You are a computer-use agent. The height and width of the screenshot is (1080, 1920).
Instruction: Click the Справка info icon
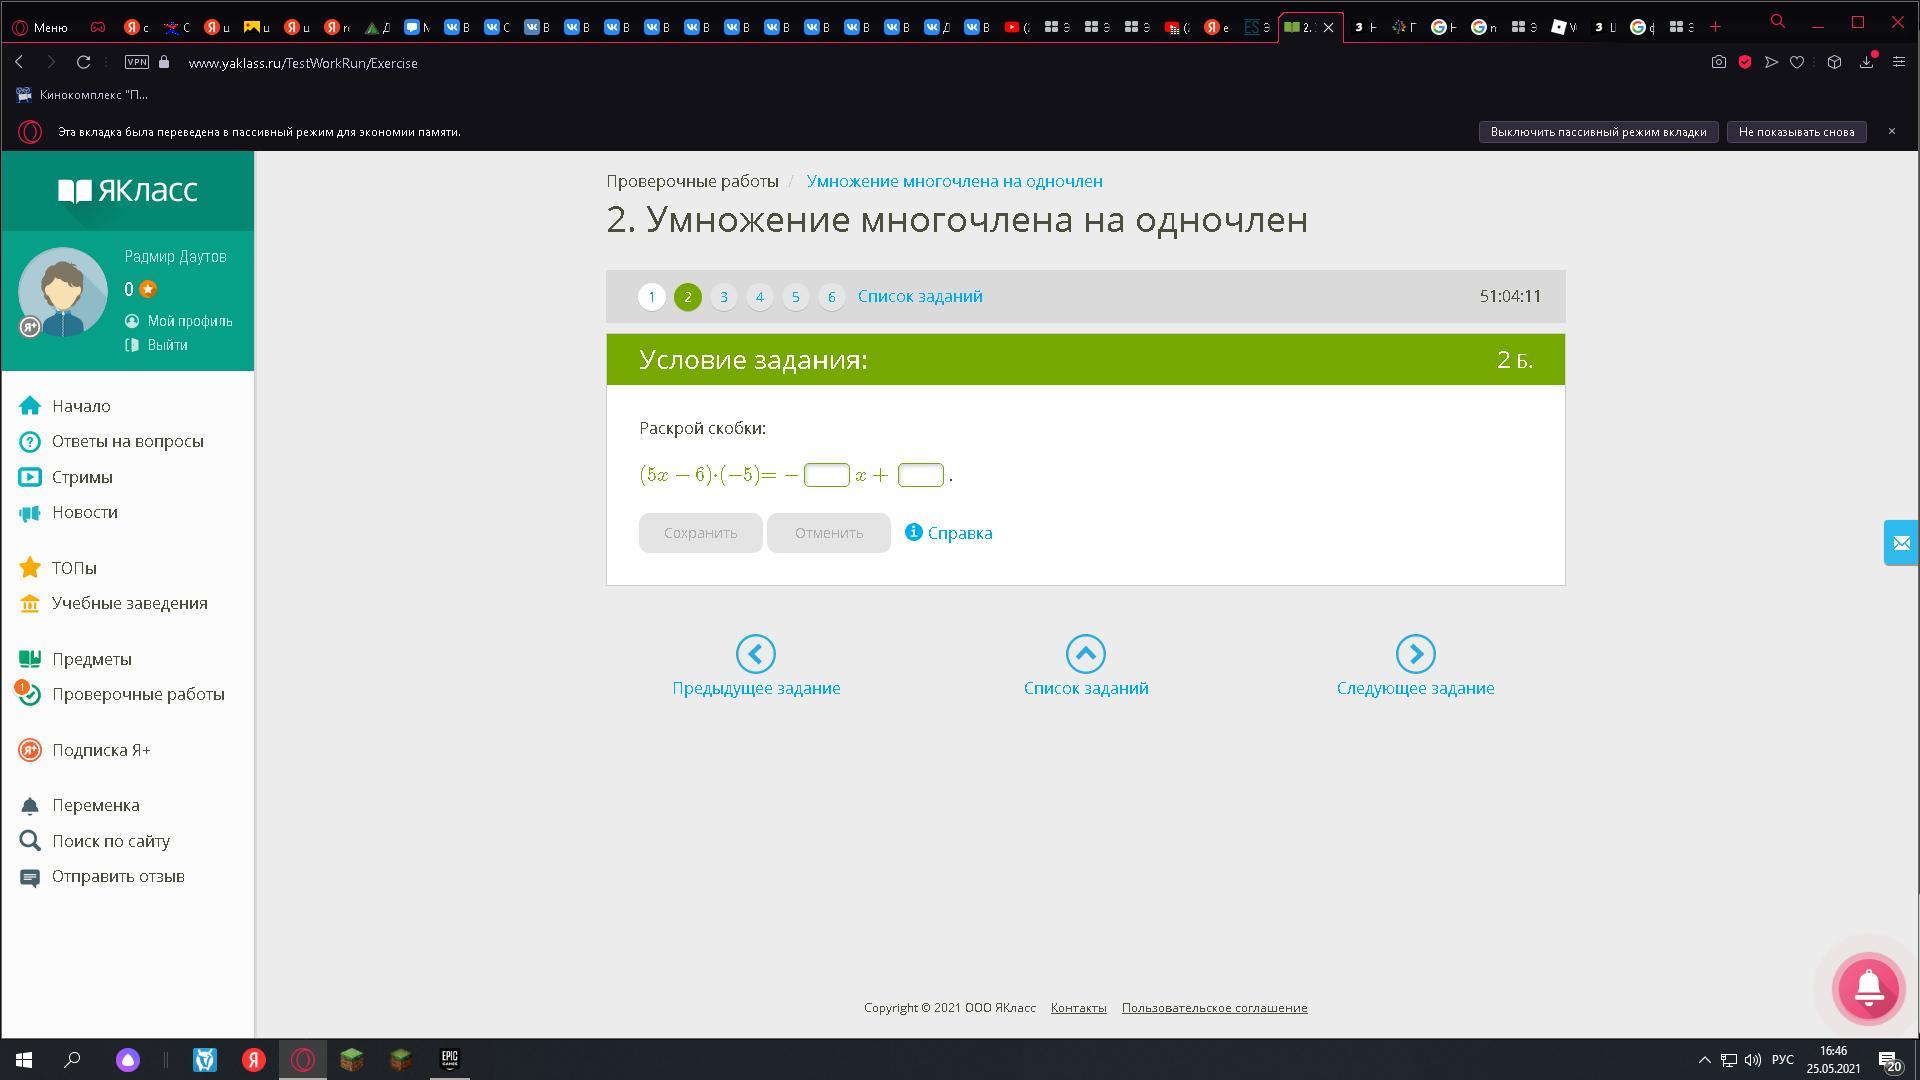[x=913, y=532]
